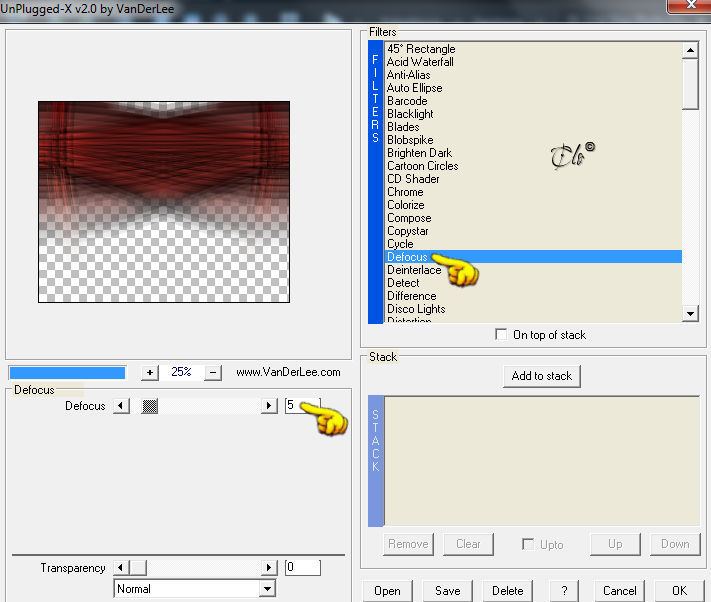Viewport: 711px width, 602px height.
Task: Click the Defocus value input field
Action: tap(302, 405)
